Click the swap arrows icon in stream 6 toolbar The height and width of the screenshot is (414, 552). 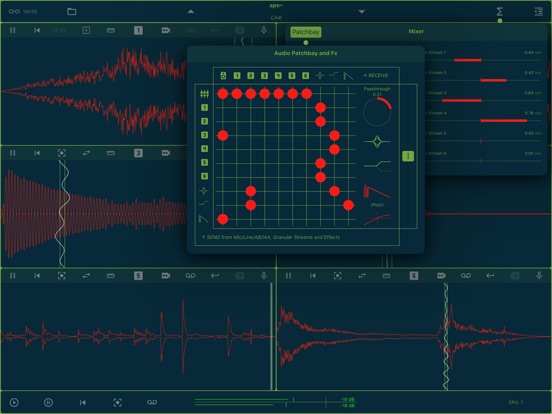point(362,275)
